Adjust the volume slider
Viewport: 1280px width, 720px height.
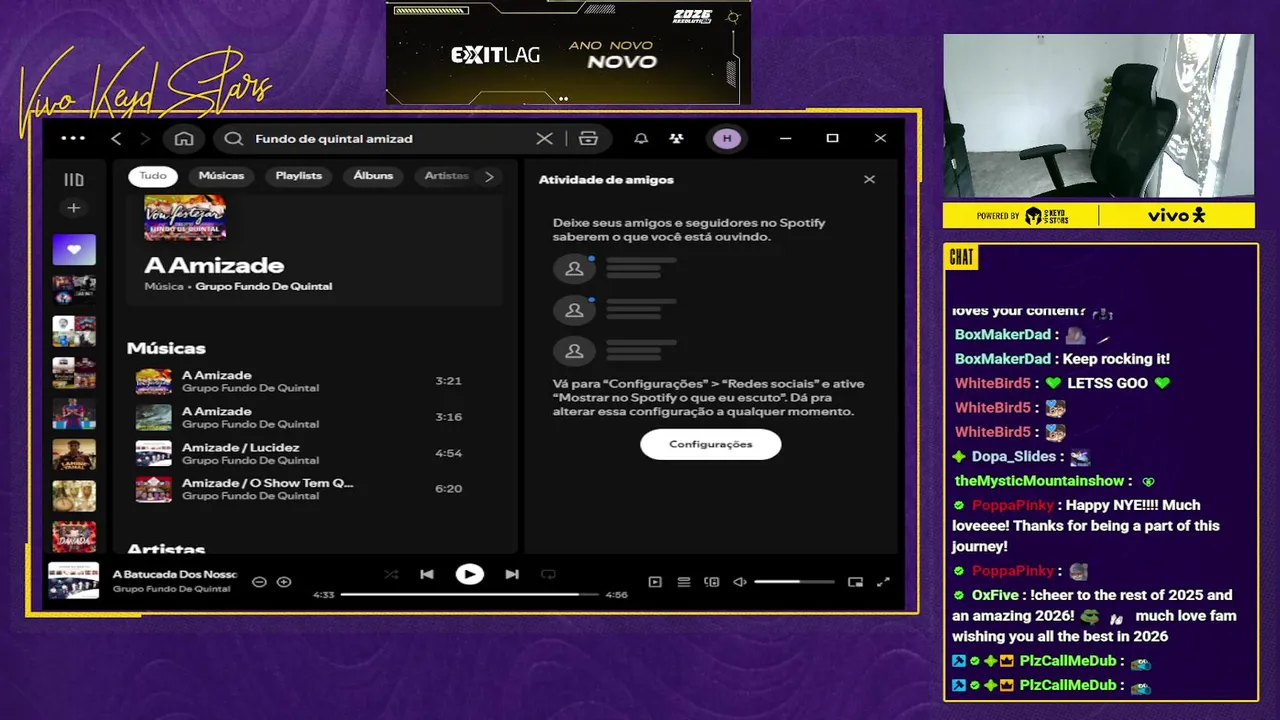[794, 582]
